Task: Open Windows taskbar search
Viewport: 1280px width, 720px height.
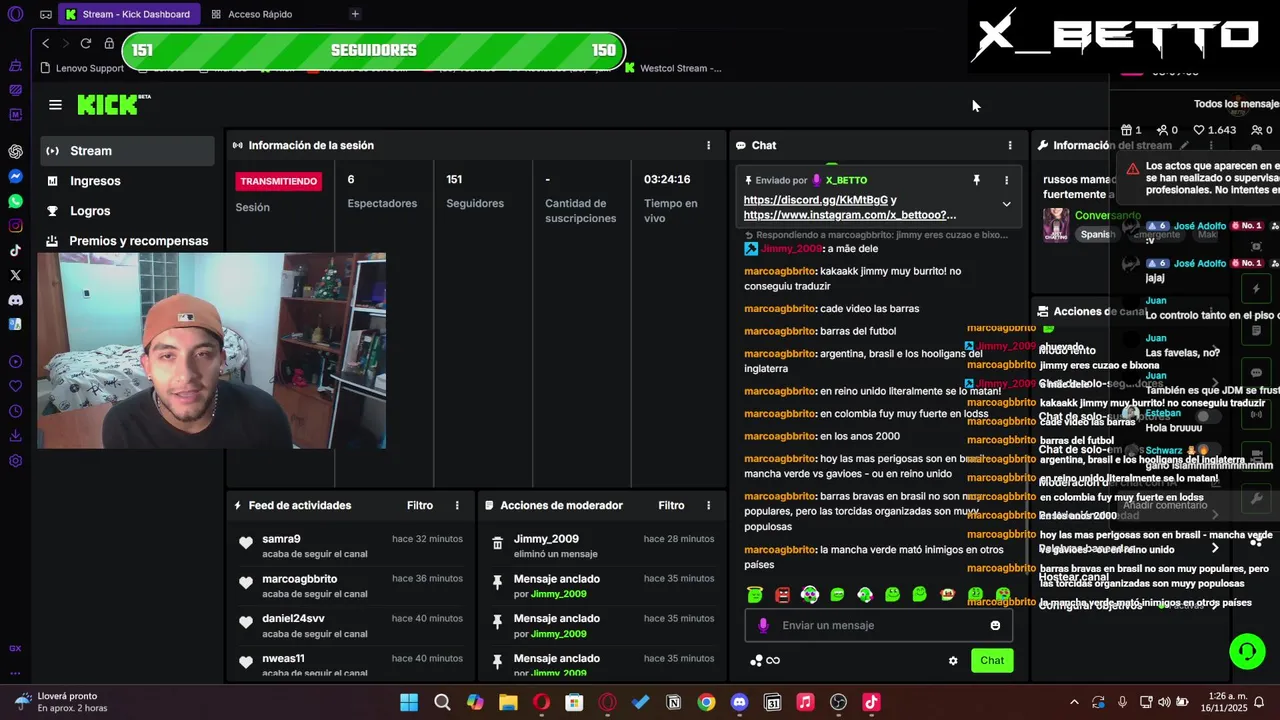Action: 442,702
